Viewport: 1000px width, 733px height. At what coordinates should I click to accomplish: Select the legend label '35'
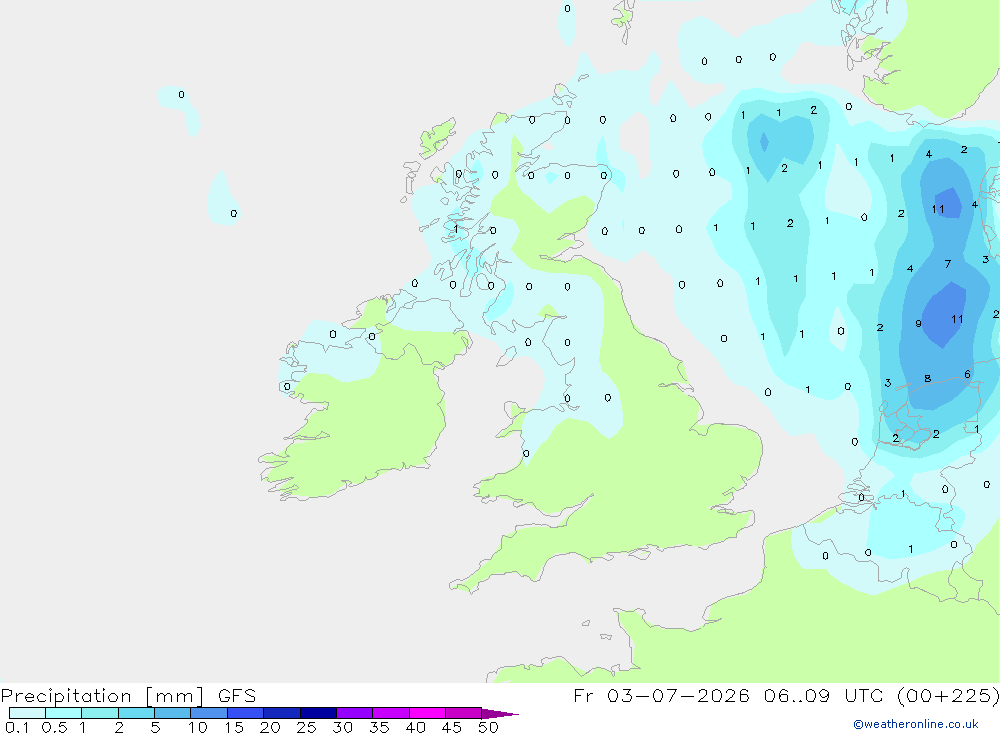[379, 727]
